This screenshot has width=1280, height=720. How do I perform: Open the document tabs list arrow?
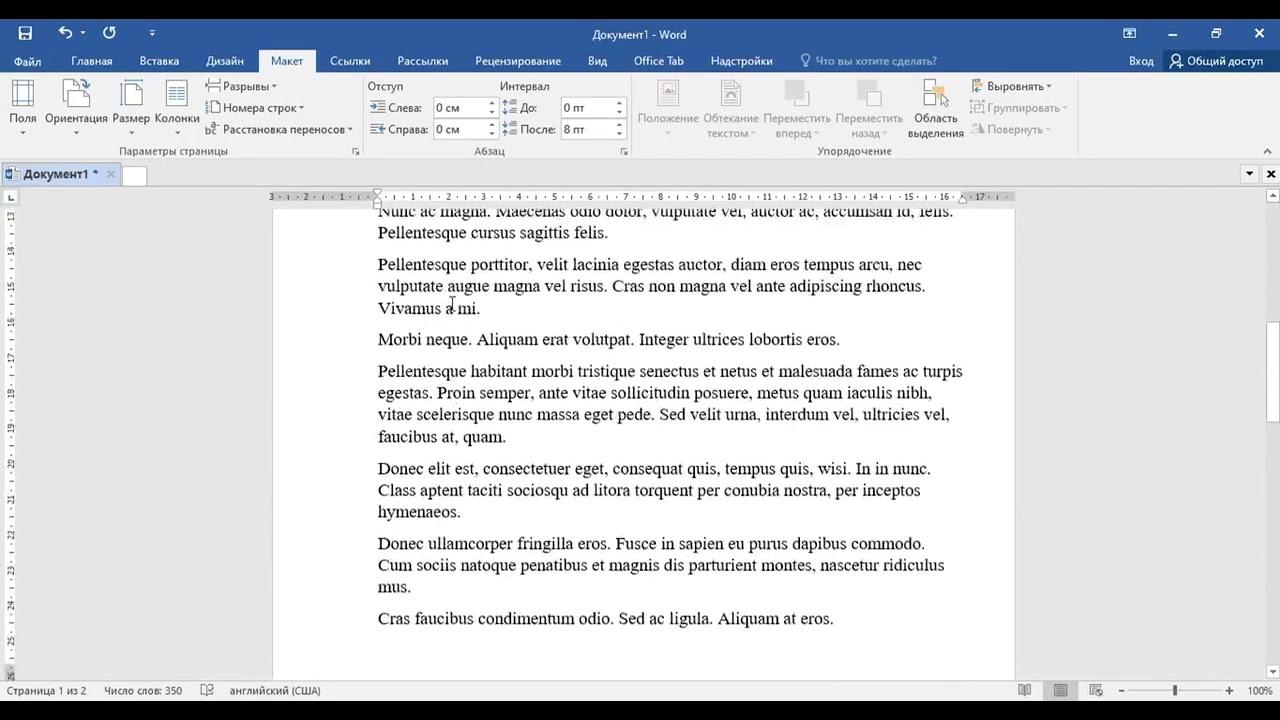click(x=1249, y=174)
